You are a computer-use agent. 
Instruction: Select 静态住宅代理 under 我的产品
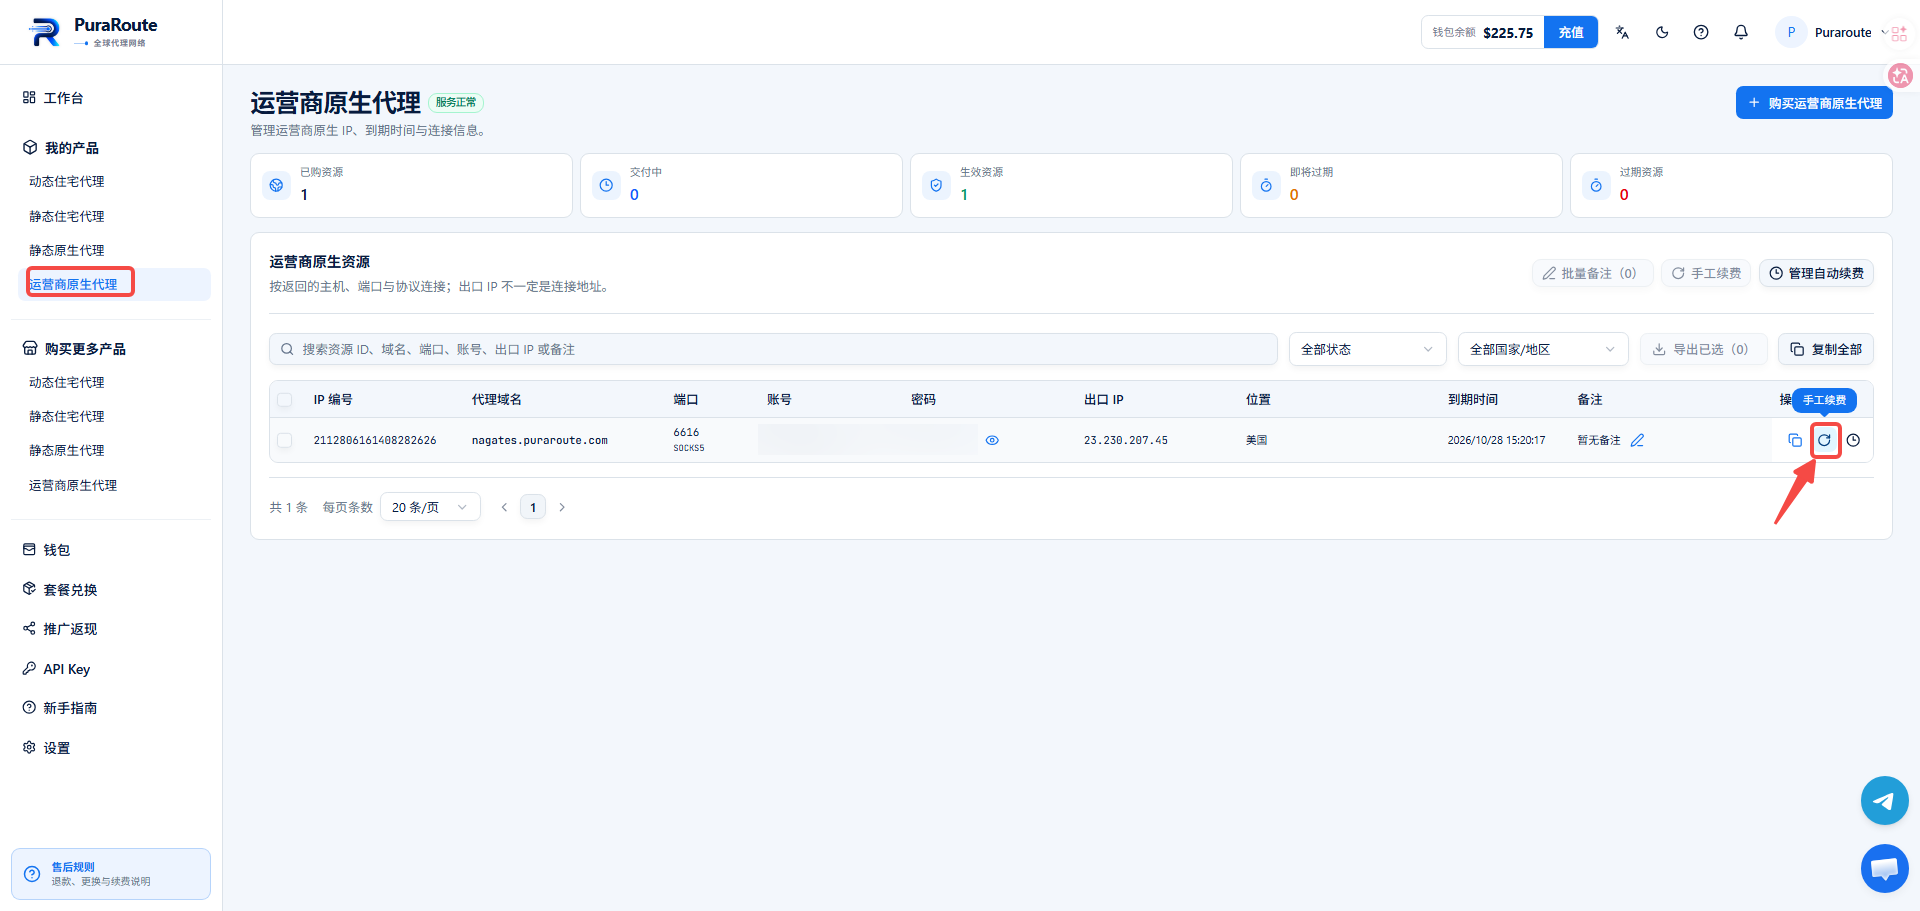[x=67, y=216]
